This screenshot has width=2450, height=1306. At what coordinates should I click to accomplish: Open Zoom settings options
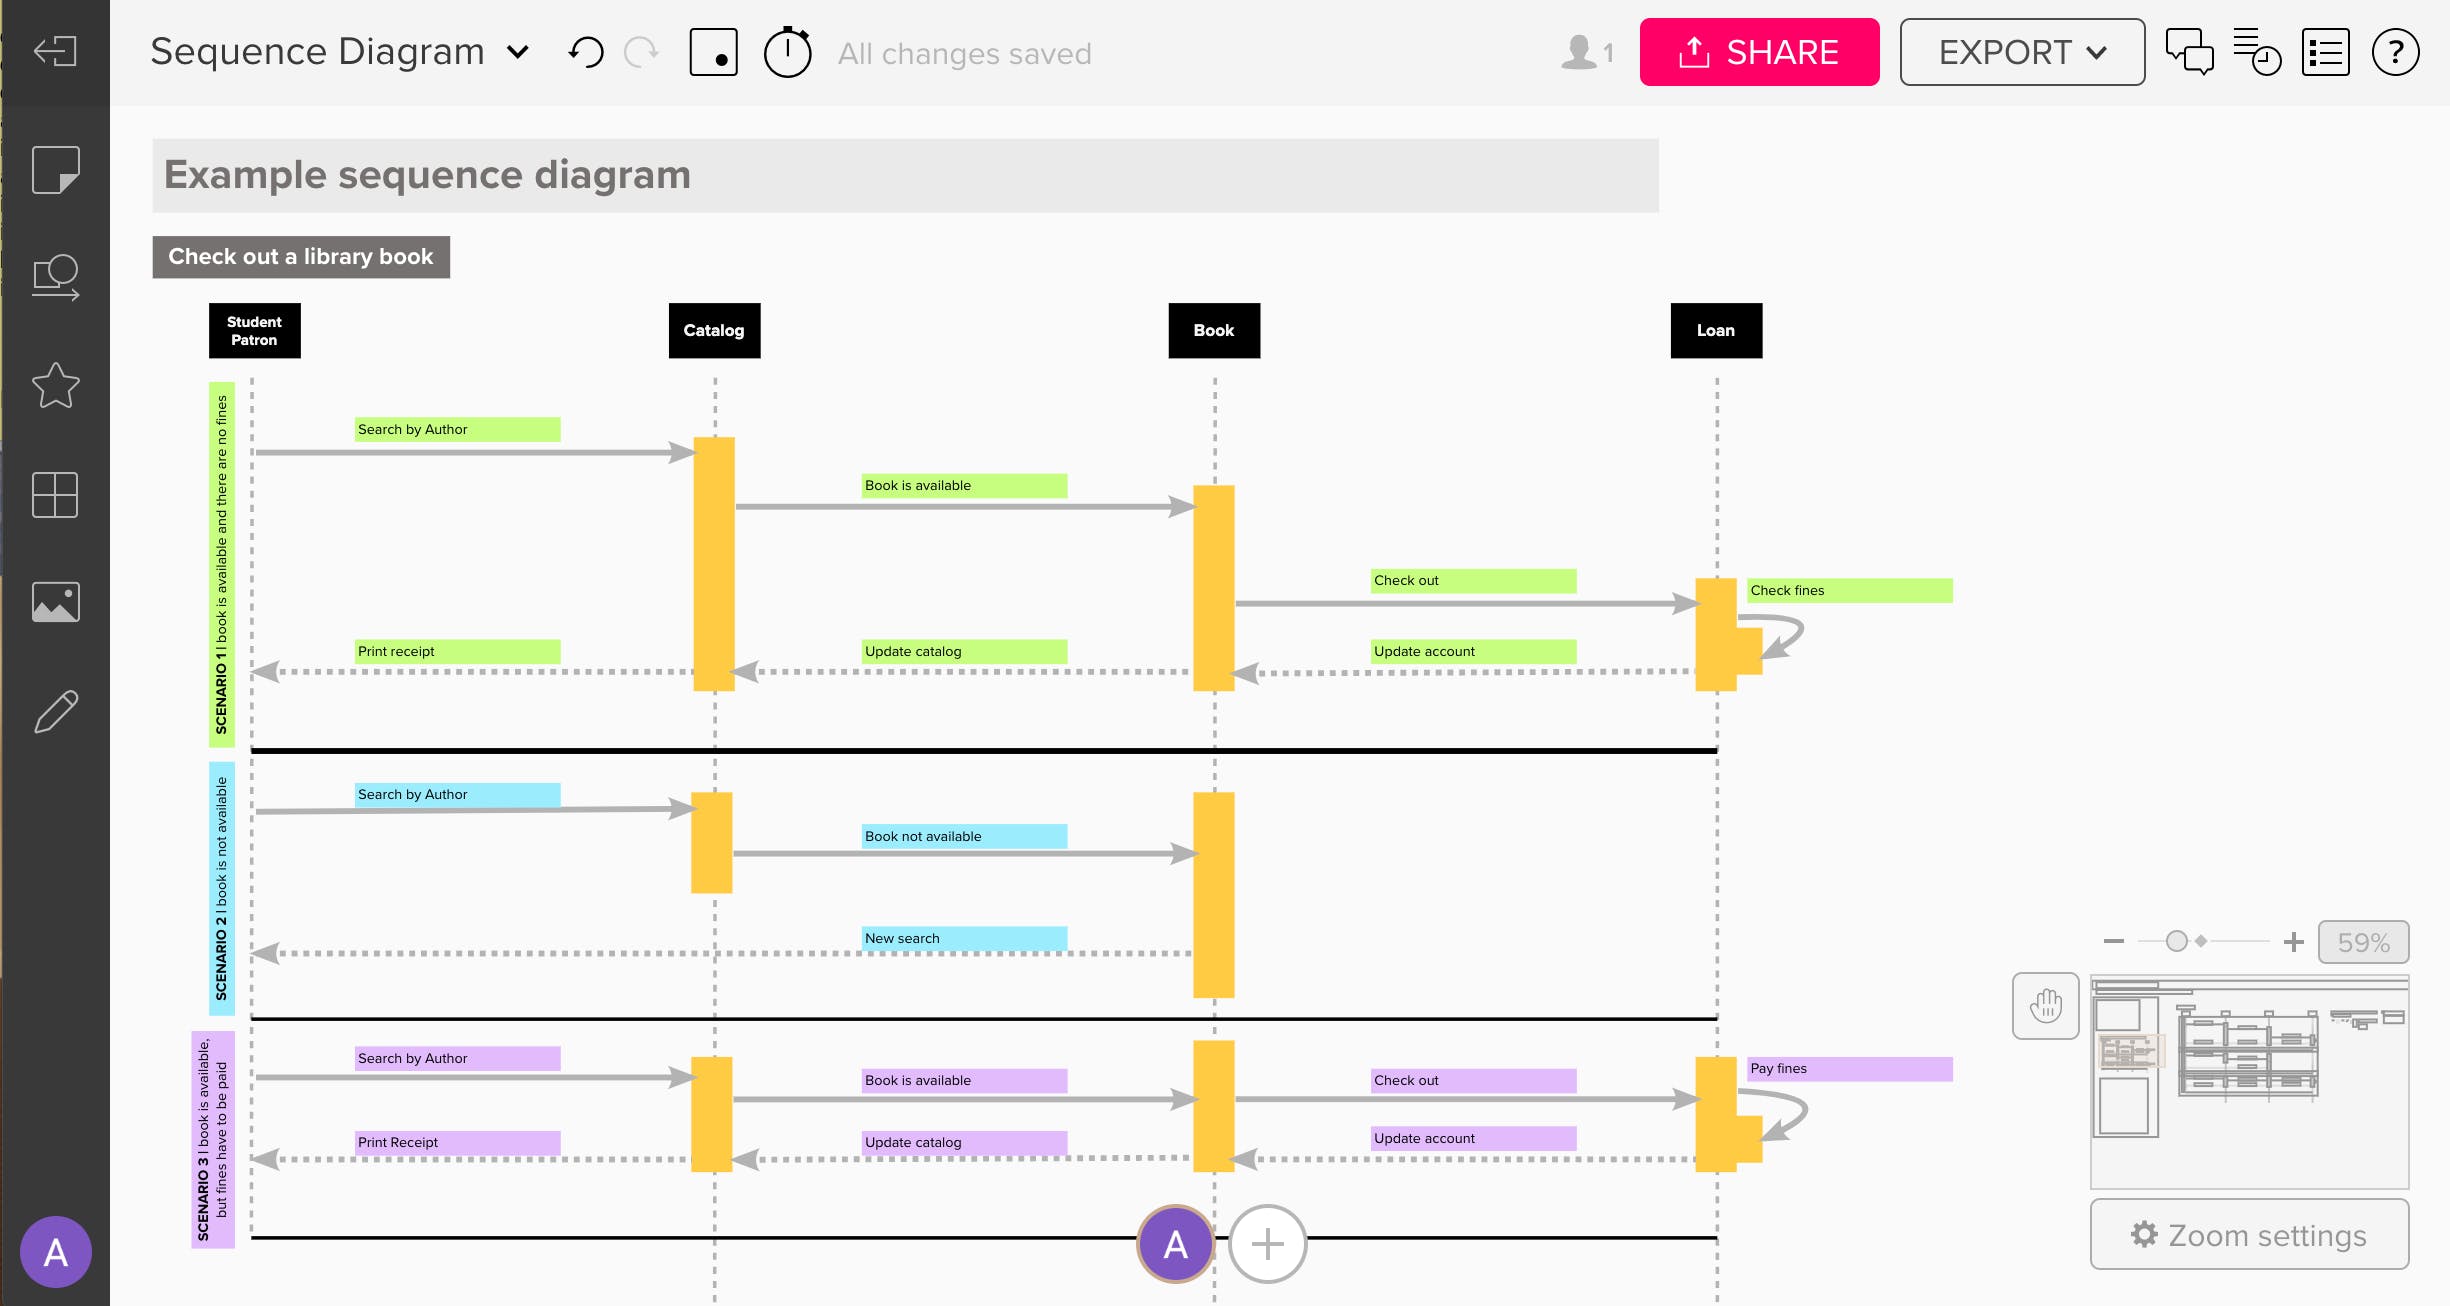[x=2249, y=1235]
